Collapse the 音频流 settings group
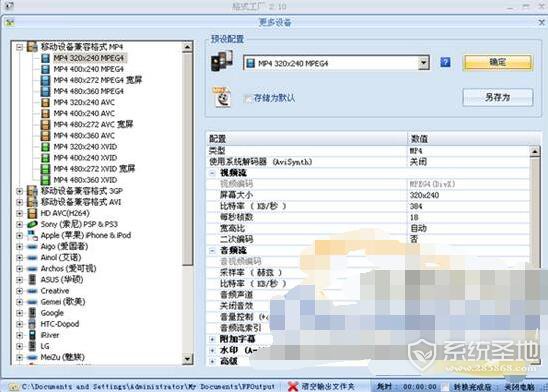Viewport: 548px width, 392px height. pyautogui.click(x=212, y=251)
